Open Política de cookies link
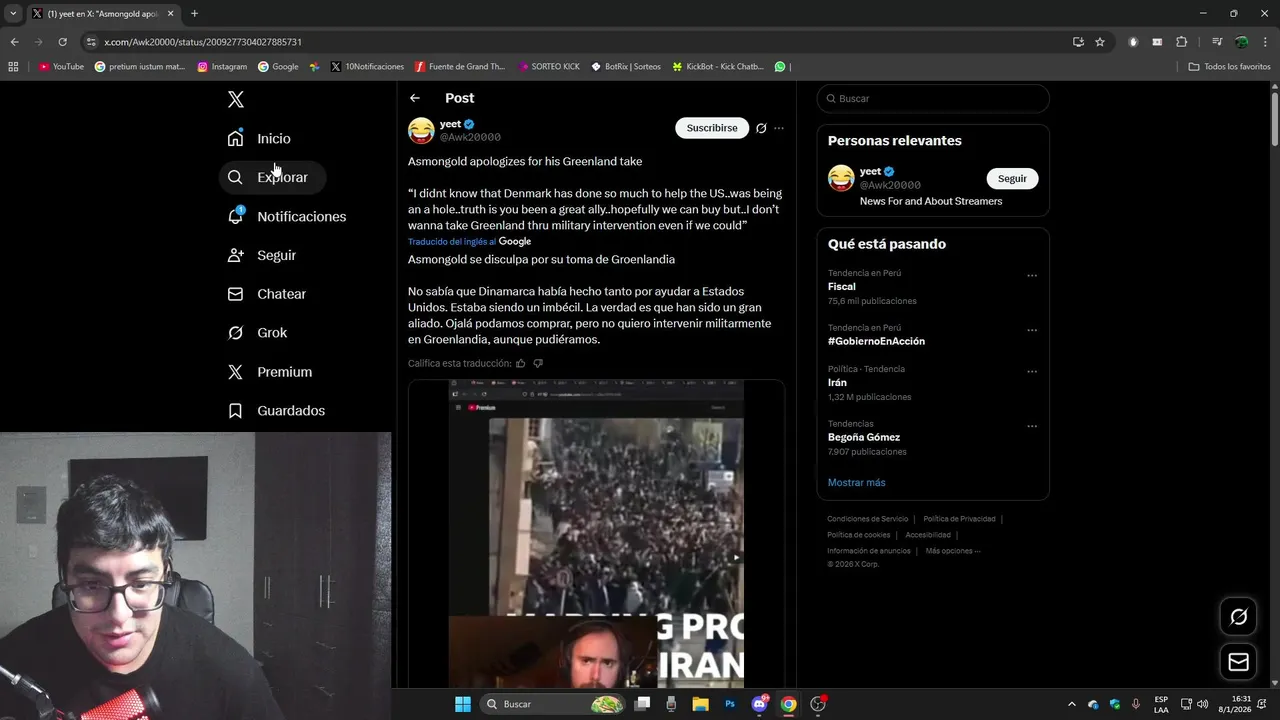The height and width of the screenshot is (720, 1280). (x=858, y=535)
